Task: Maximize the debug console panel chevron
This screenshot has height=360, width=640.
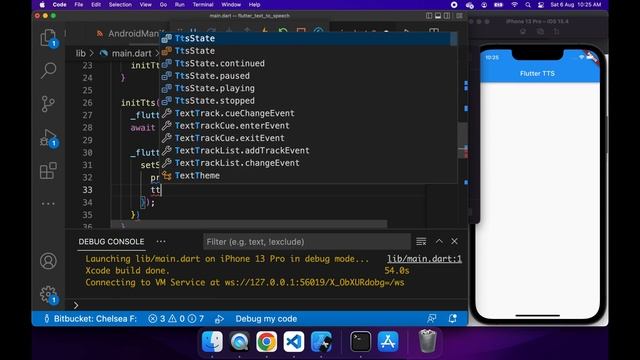Action: (439, 241)
